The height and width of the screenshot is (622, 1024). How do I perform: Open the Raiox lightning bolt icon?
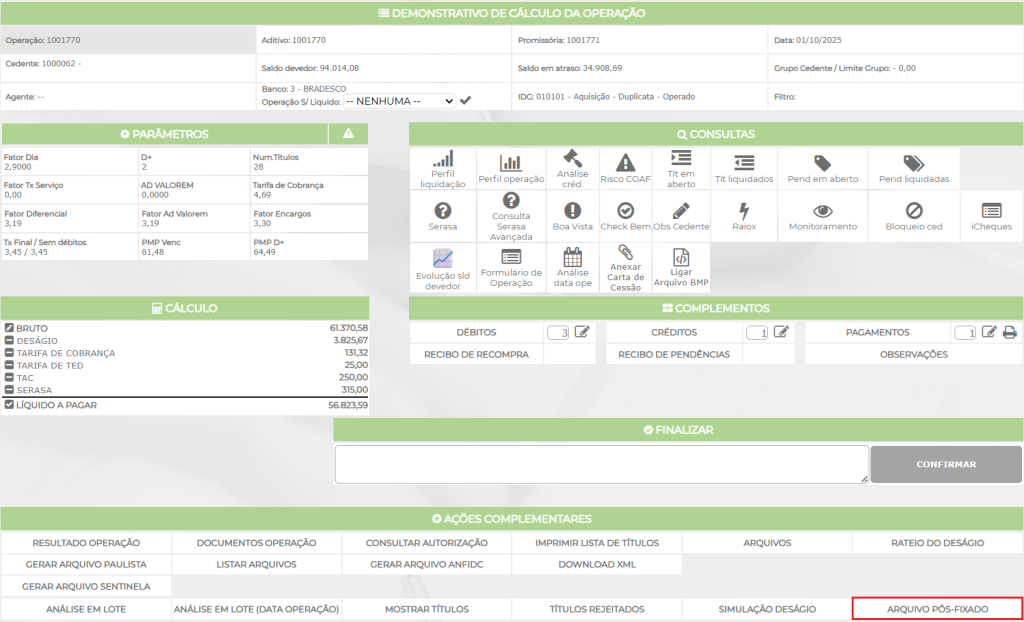point(743,211)
